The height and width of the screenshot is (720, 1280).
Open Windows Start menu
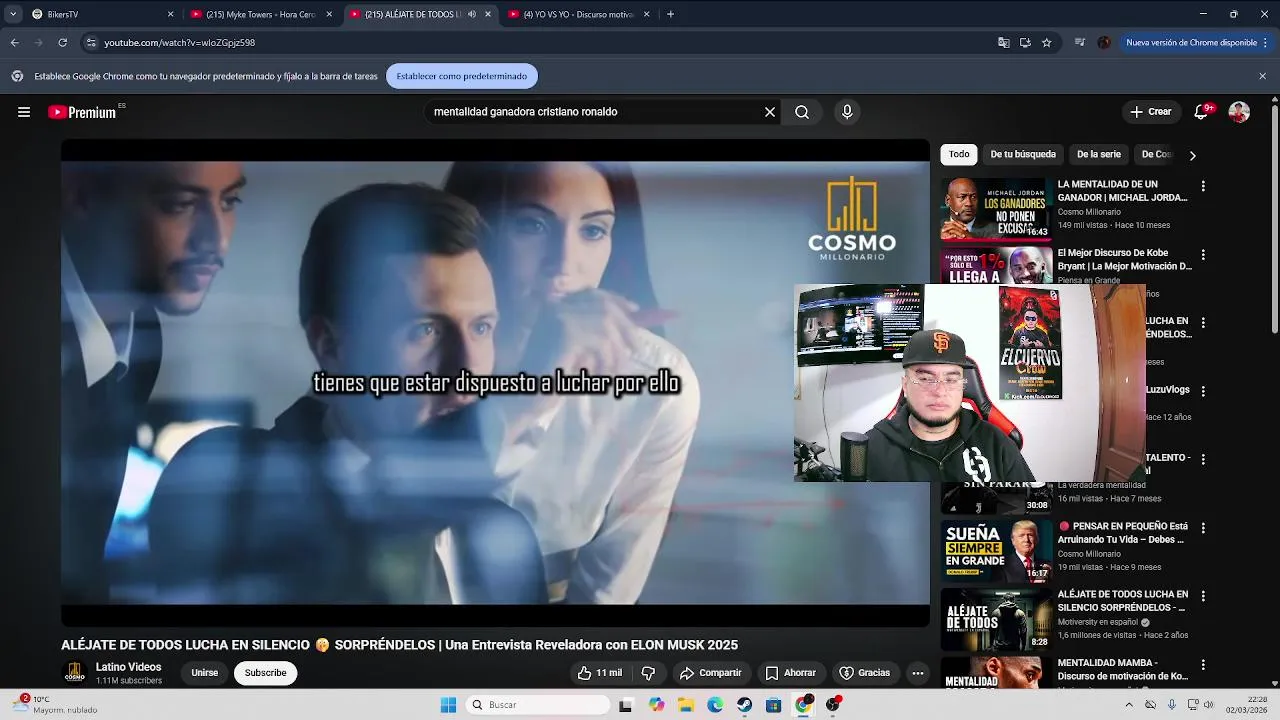pyautogui.click(x=449, y=705)
